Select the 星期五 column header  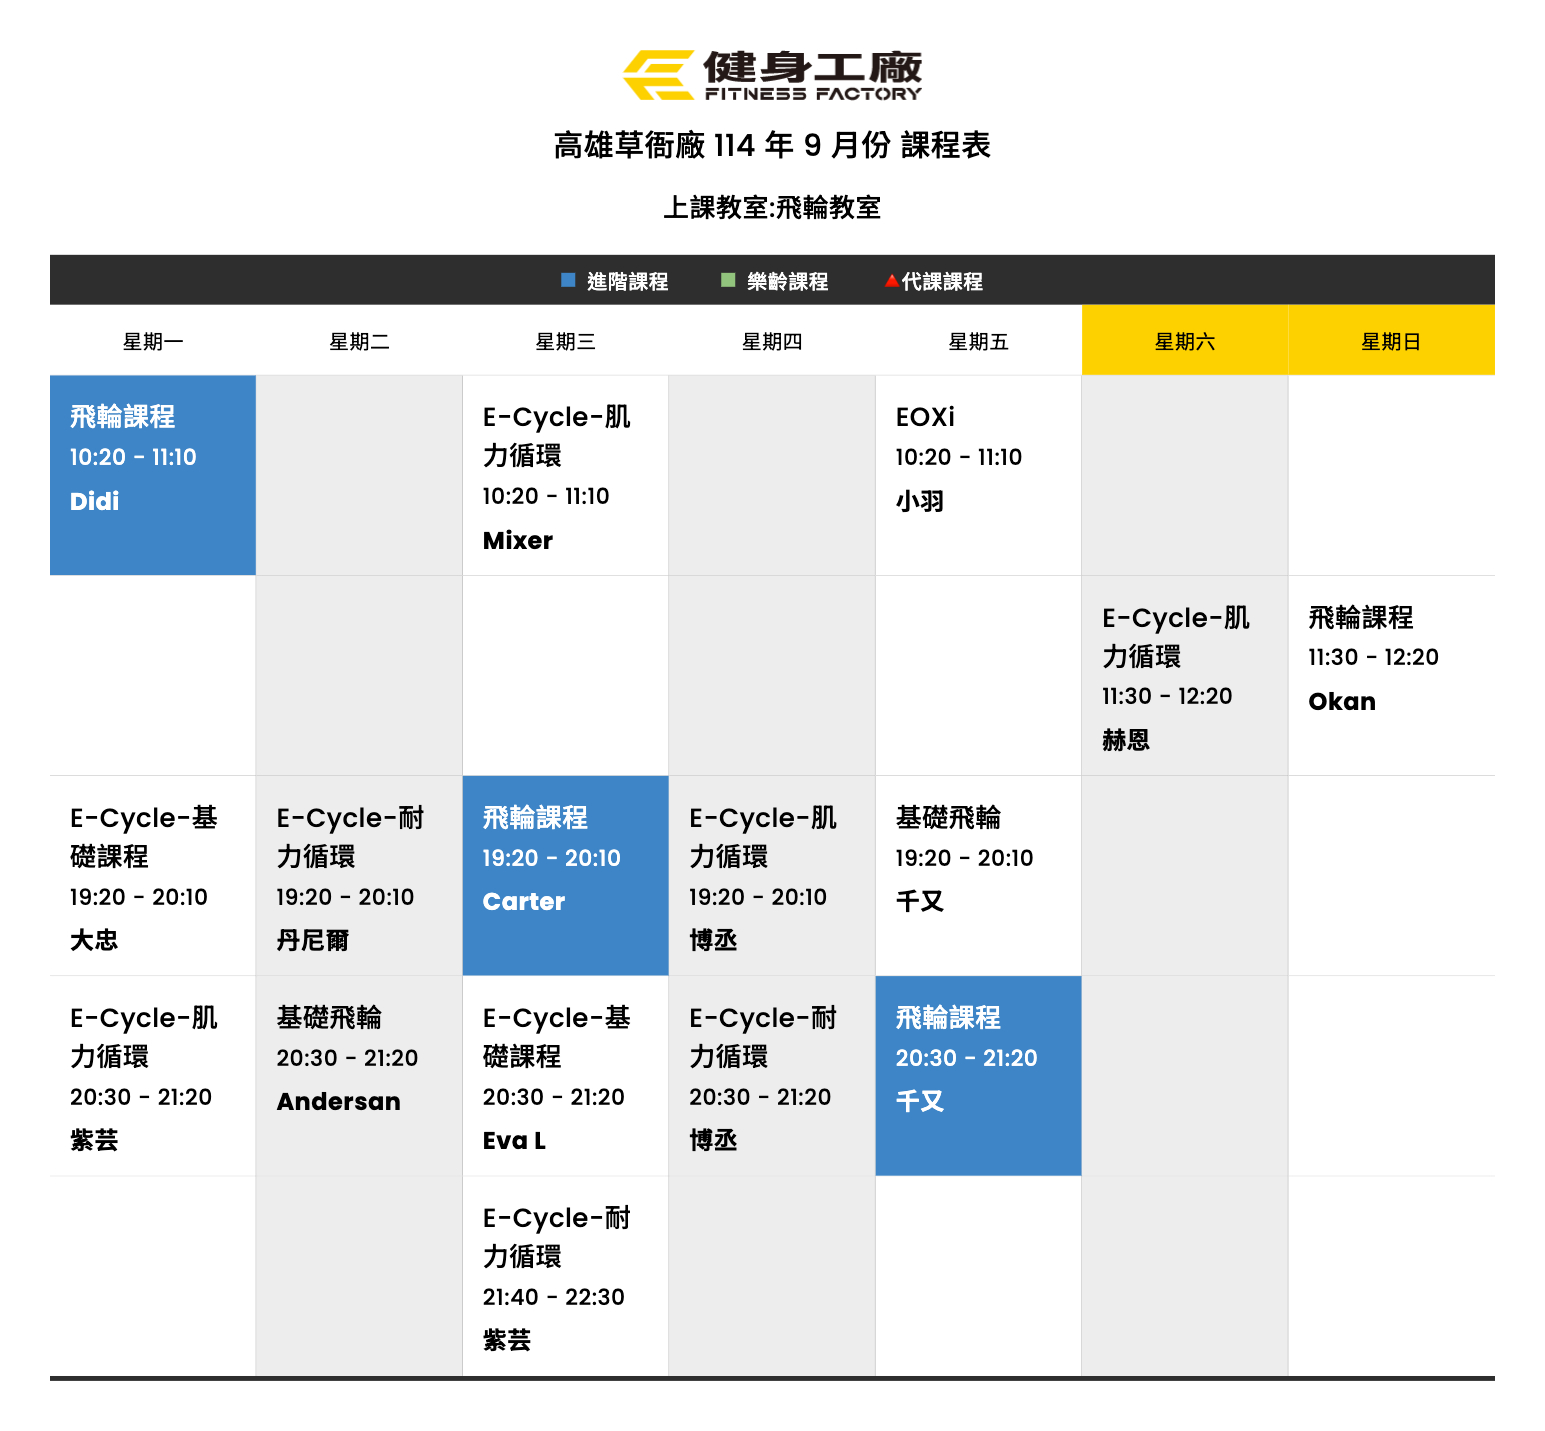pos(979,341)
